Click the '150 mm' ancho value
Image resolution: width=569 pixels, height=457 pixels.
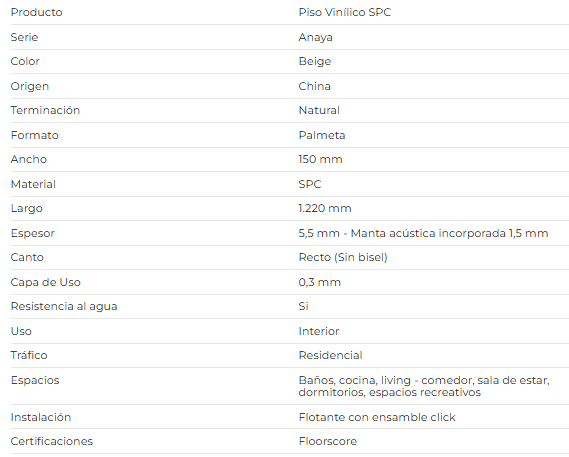[x=320, y=159]
